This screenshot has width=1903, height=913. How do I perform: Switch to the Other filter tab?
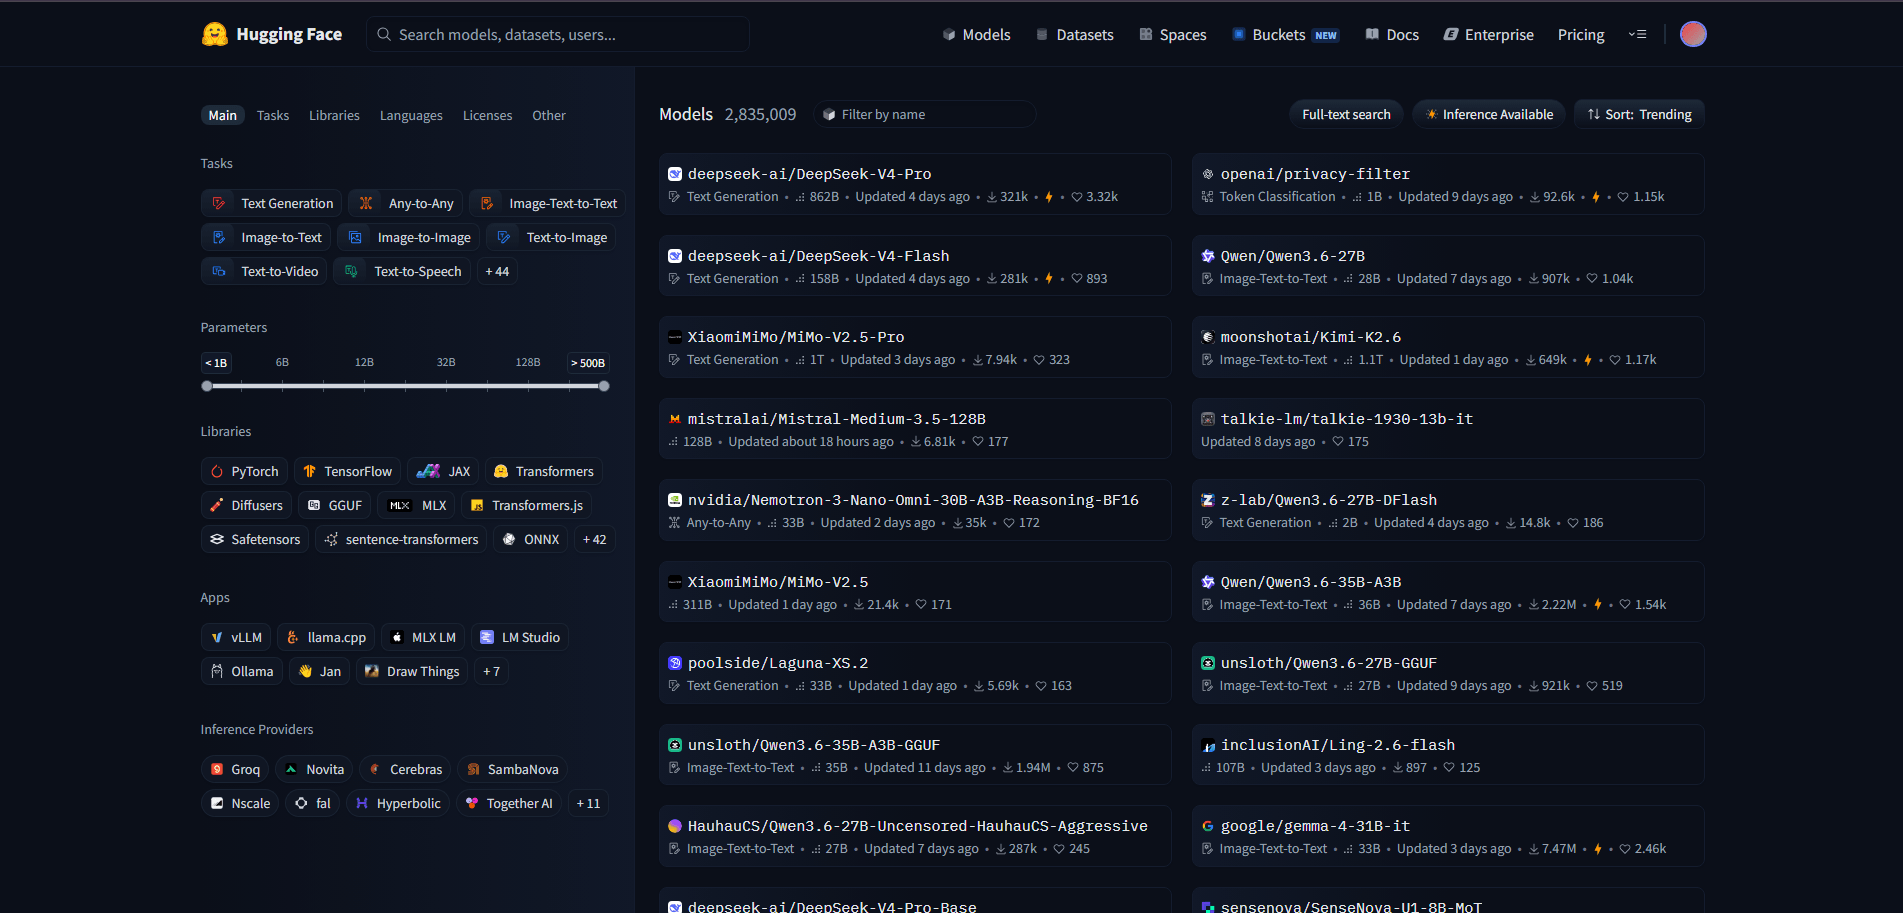pos(549,115)
